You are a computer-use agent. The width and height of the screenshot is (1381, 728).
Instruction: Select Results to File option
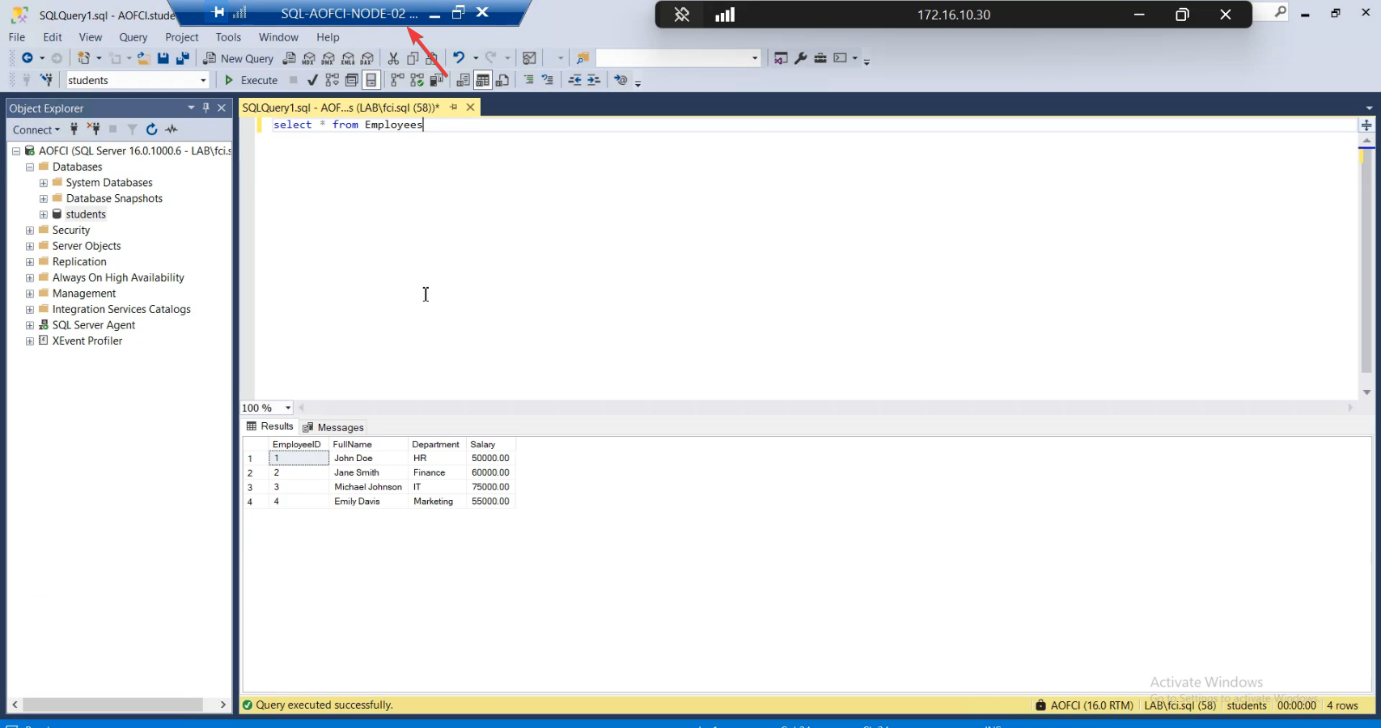pos(502,80)
